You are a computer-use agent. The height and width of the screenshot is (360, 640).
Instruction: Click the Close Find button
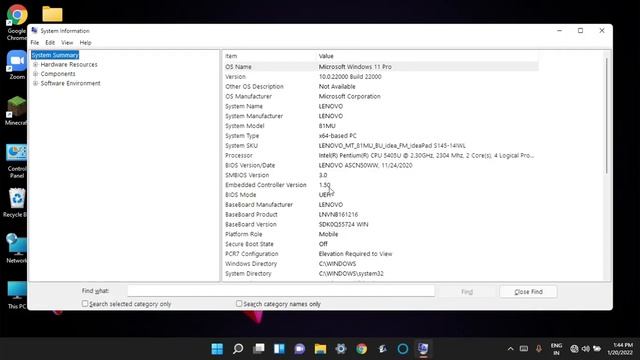click(x=528, y=292)
